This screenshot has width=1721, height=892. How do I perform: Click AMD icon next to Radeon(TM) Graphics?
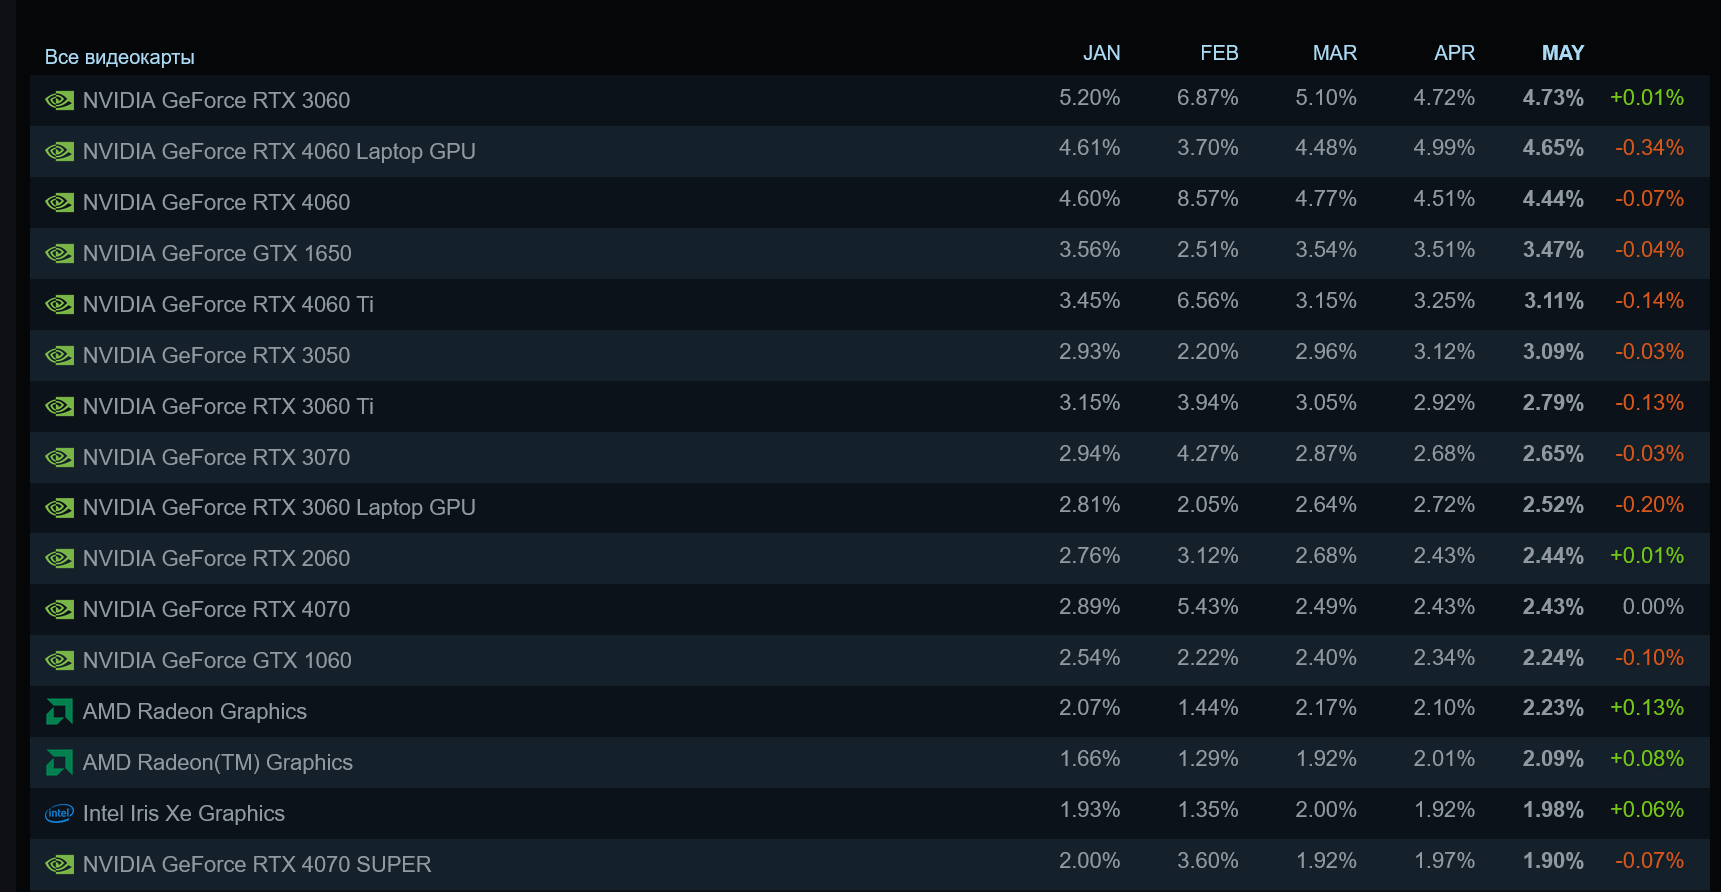(60, 763)
